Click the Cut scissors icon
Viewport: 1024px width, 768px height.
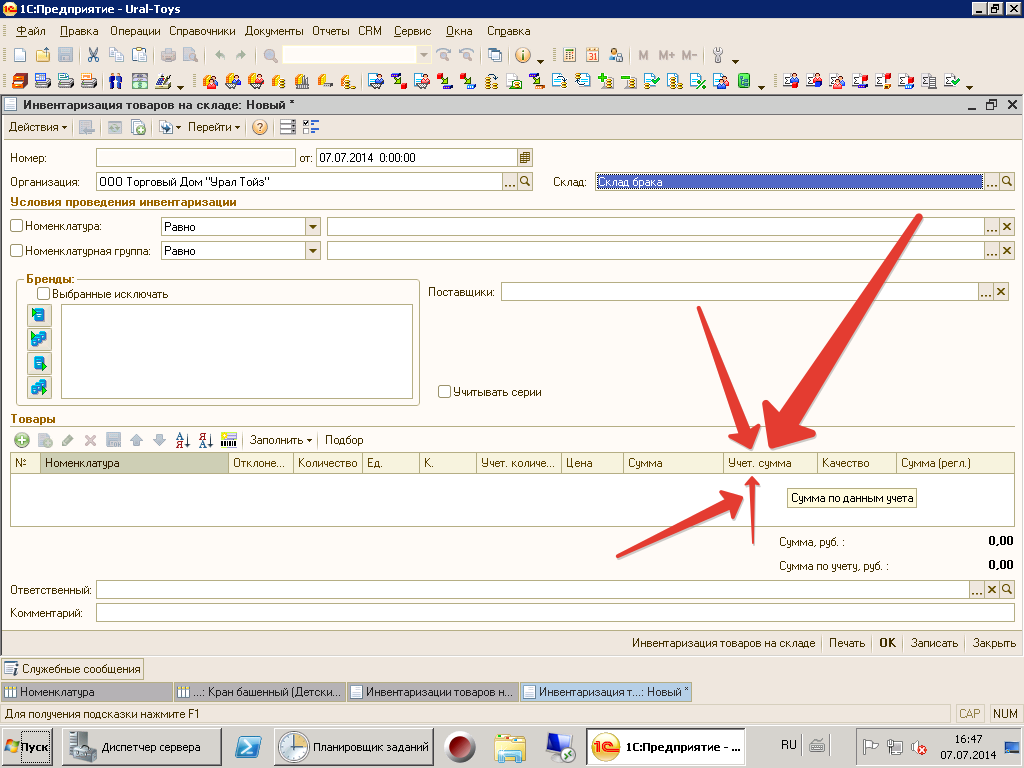pyautogui.click(x=93, y=56)
